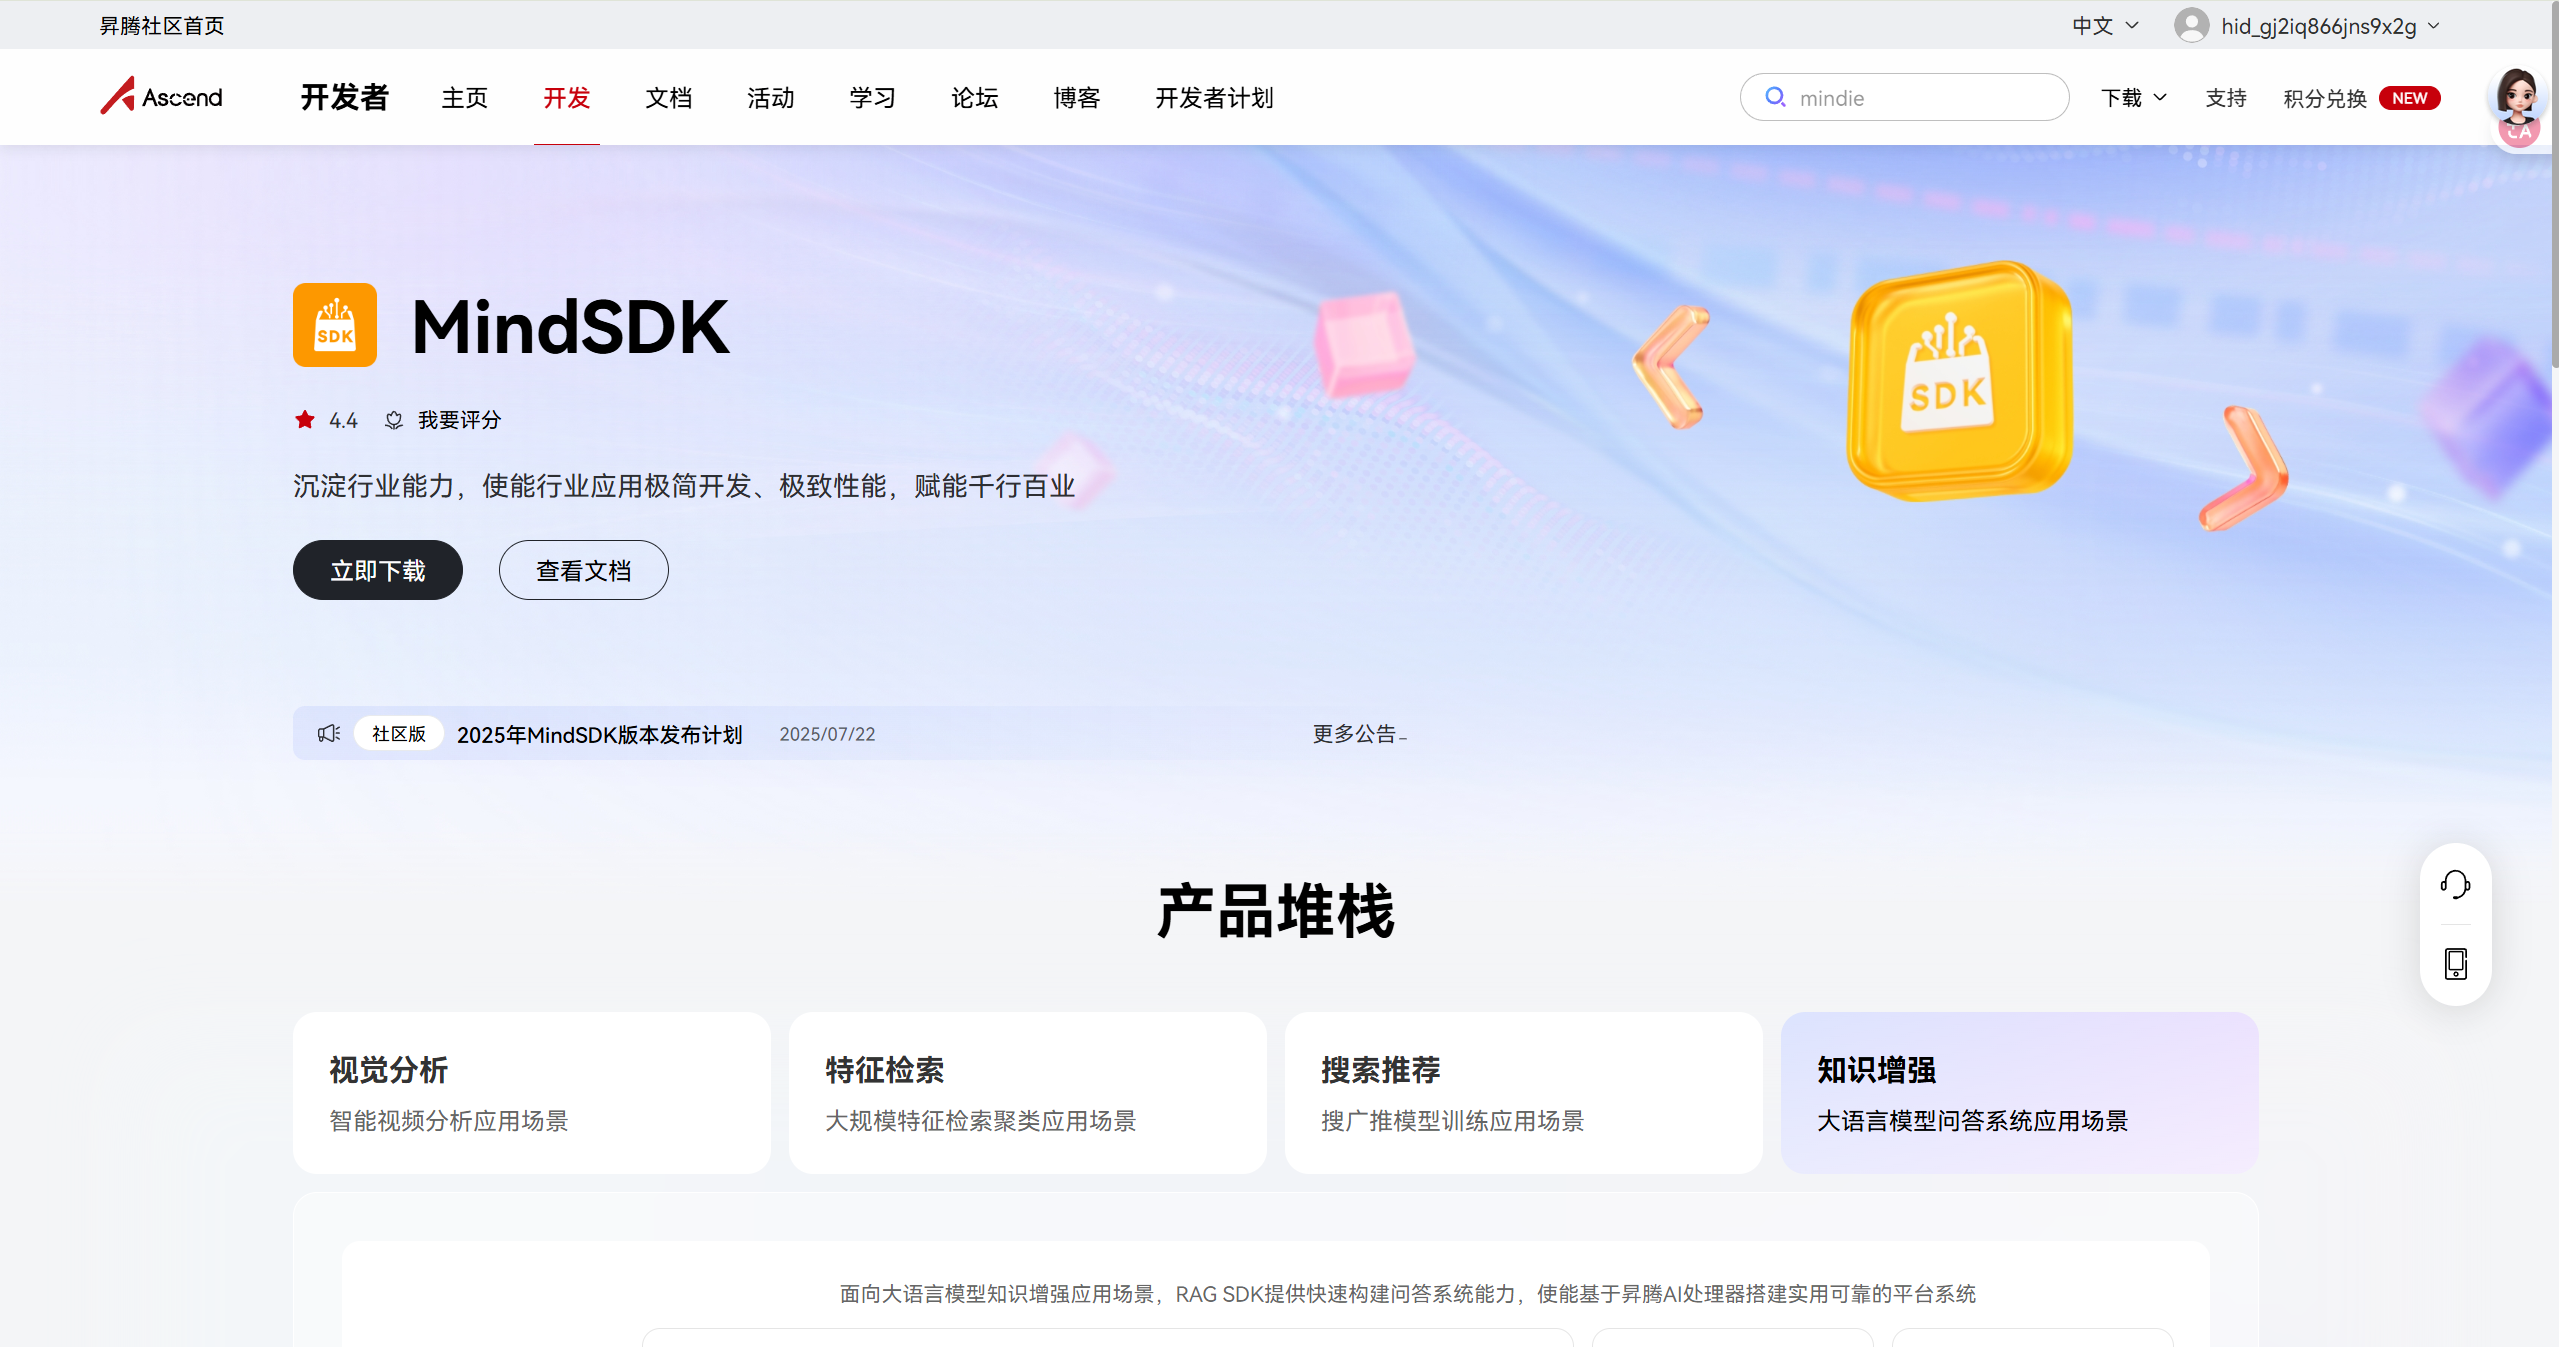The image size is (2559, 1347).
Task: Expand the 下载 dropdown menu
Action: tap(2133, 98)
